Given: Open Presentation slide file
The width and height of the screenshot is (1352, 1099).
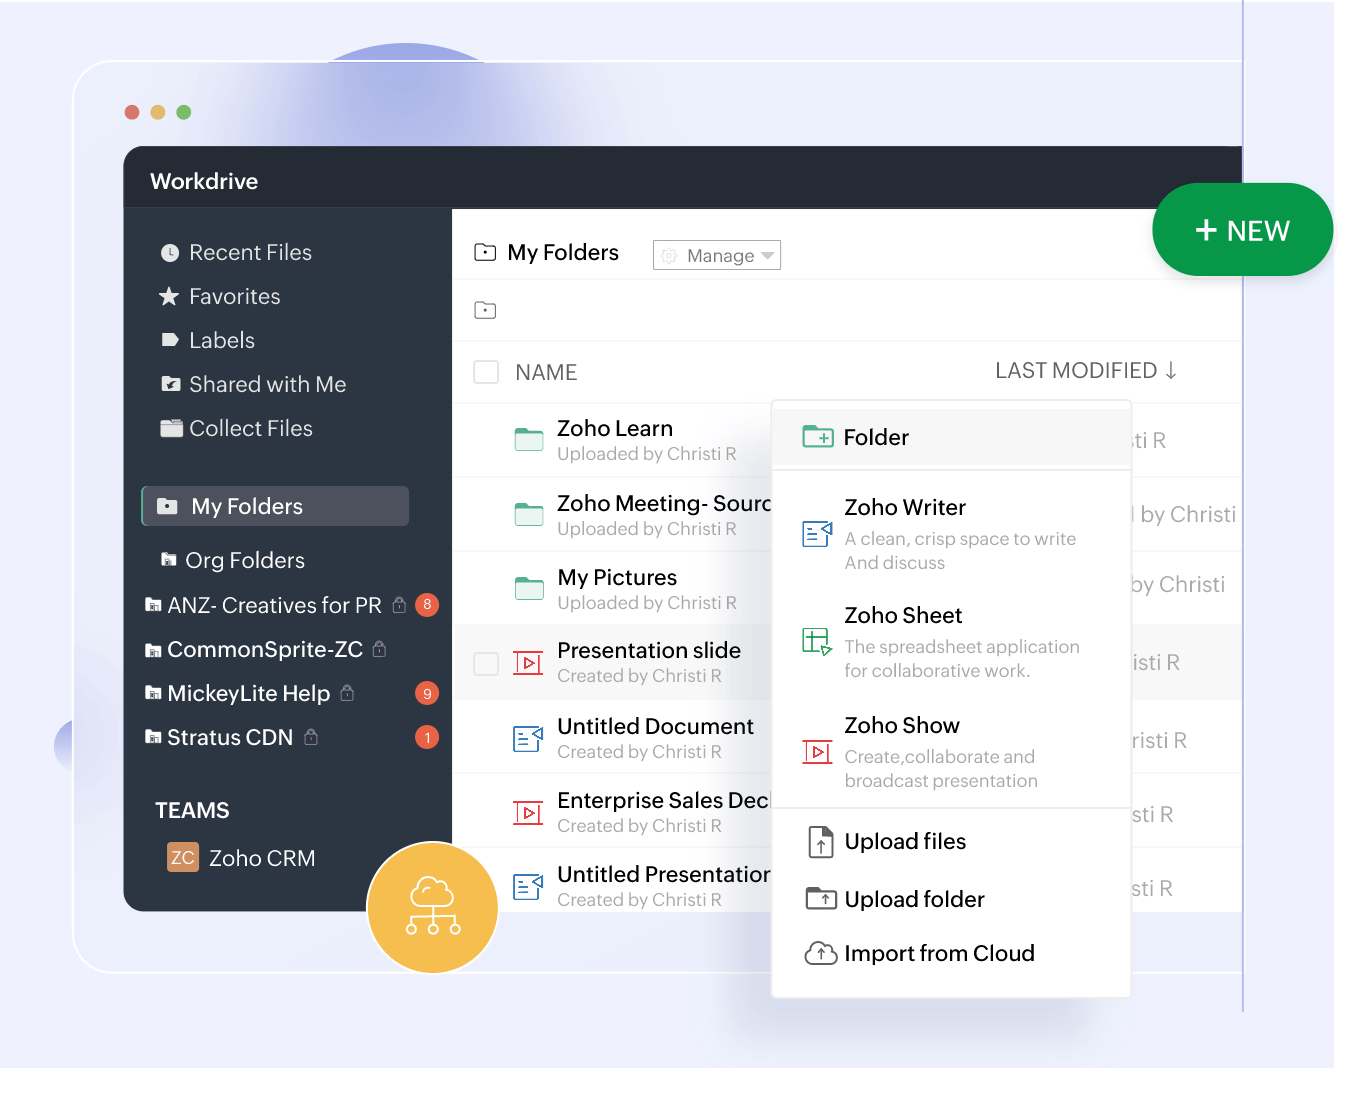Looking at the screenshot, I should (x=649, y=650).
